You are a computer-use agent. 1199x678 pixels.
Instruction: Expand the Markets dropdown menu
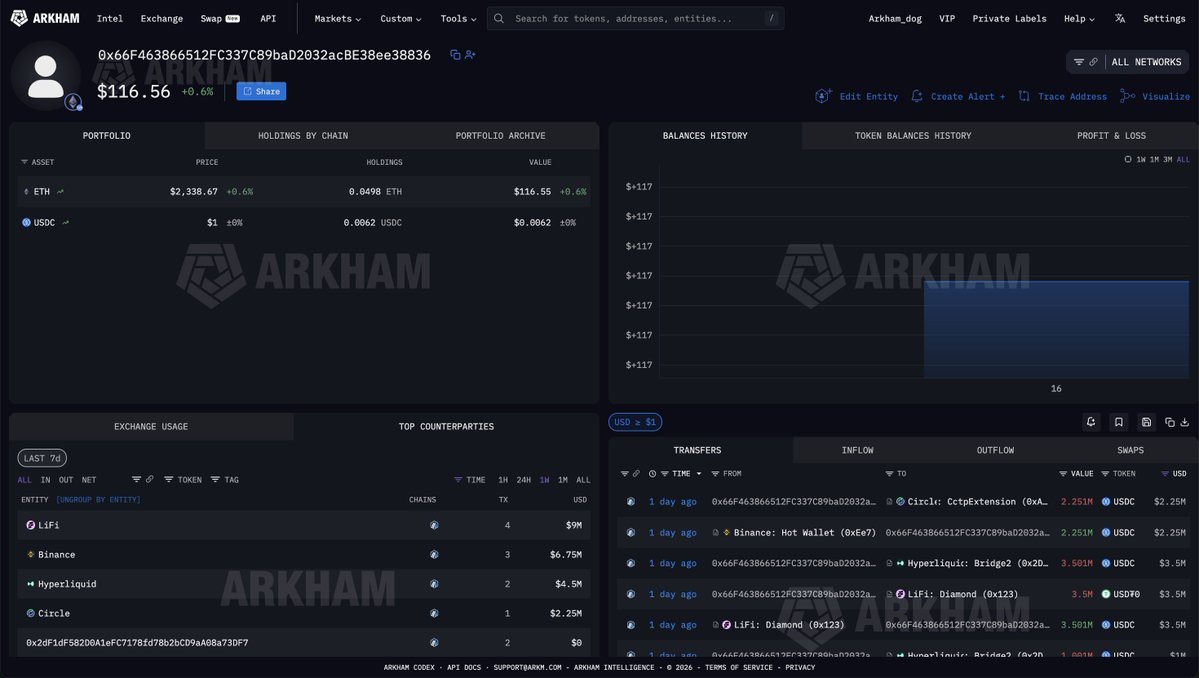tap(337, 18)
